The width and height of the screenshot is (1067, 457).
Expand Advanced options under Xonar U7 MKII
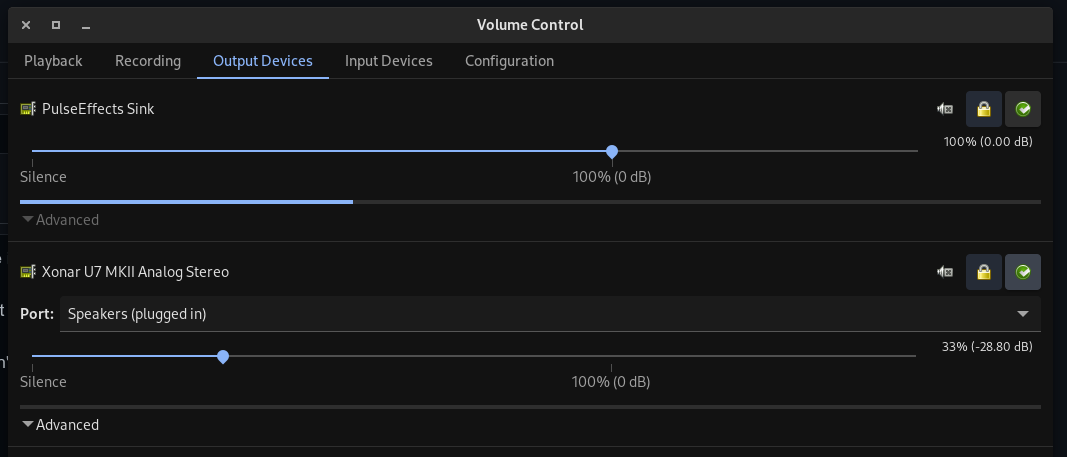pyautogui.click(x=60, y=425)
